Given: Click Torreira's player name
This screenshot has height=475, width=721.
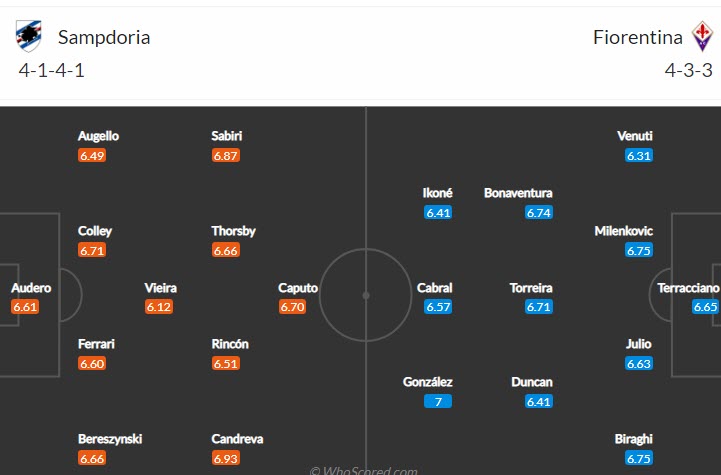Looking at the screenshot, I should coord(531,288).
